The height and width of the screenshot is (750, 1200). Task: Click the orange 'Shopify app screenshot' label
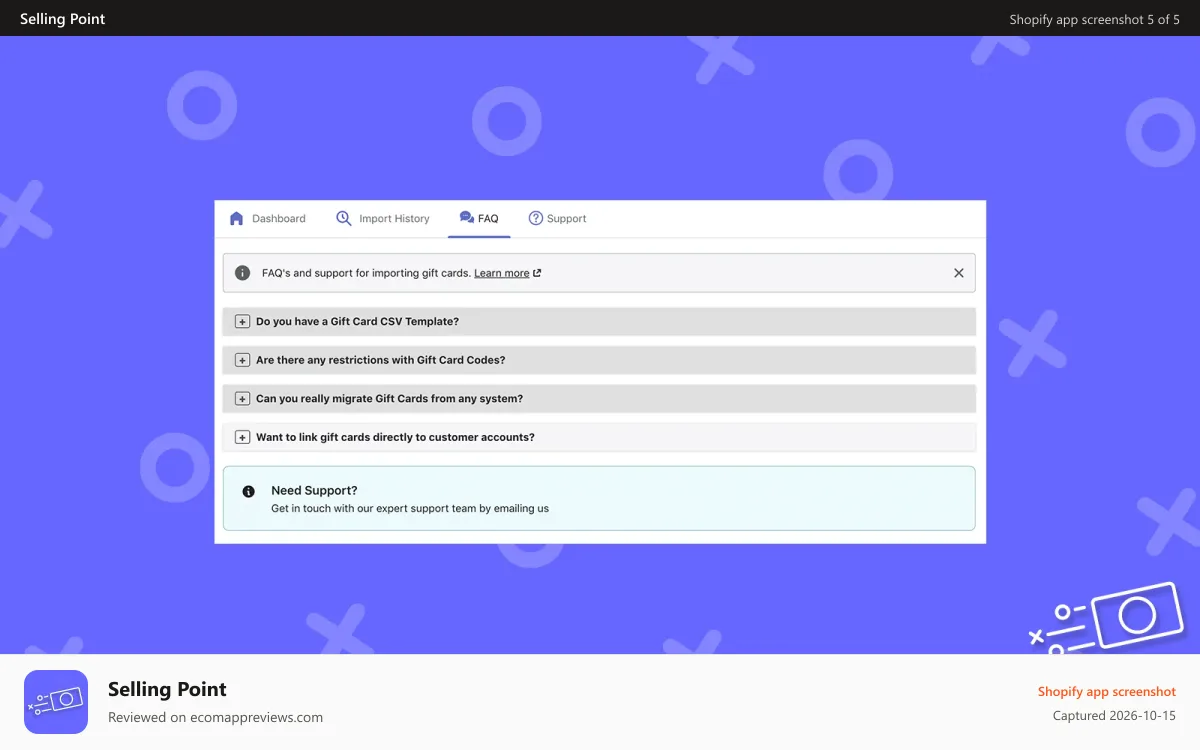(x=1107, y=691)
